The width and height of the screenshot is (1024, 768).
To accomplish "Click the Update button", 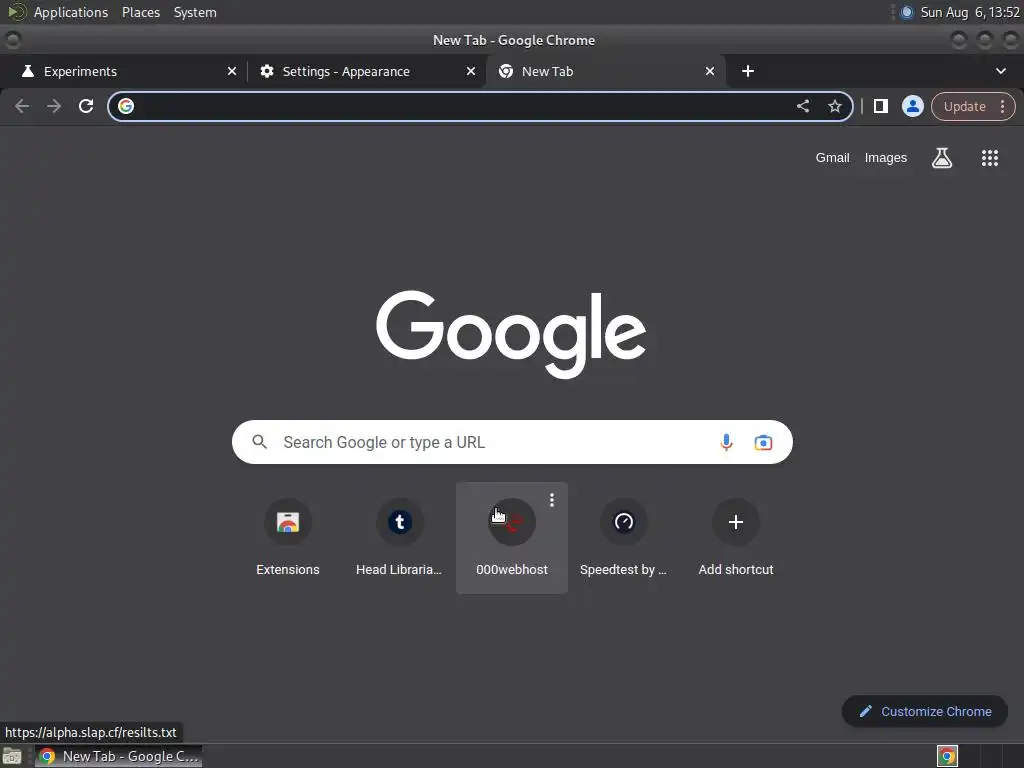I will coord(965,106).
